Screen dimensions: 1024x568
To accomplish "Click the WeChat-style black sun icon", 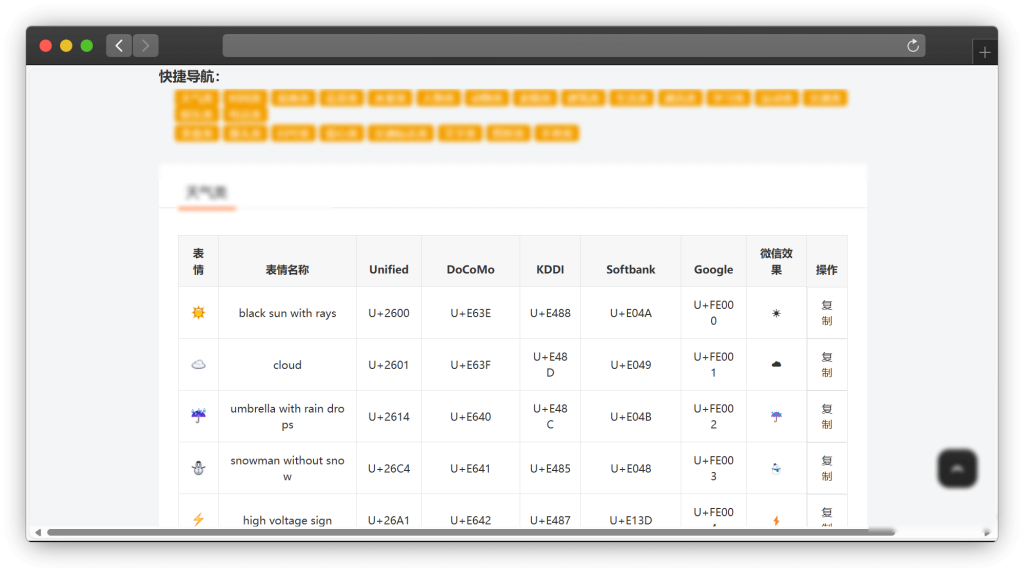I will (776, 313).
